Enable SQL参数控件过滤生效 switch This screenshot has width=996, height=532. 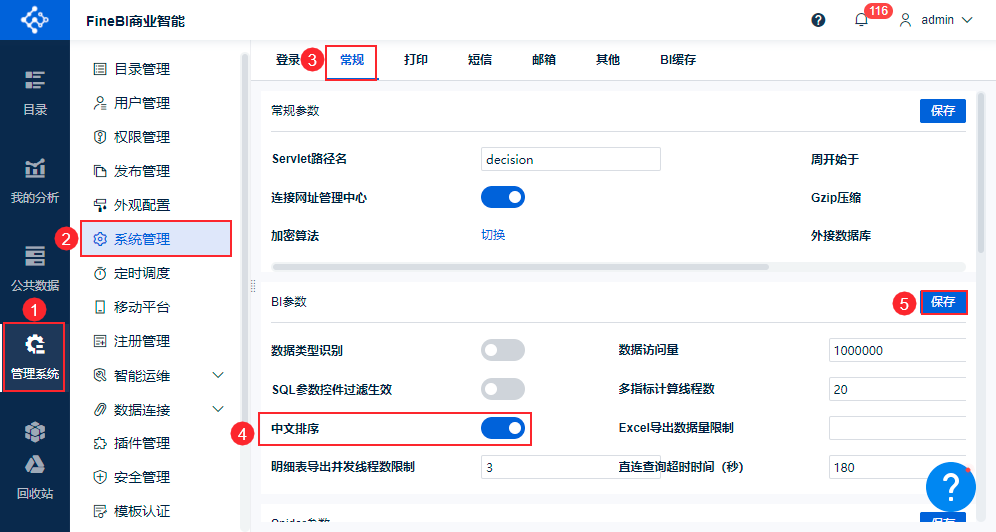click(502, 389)
